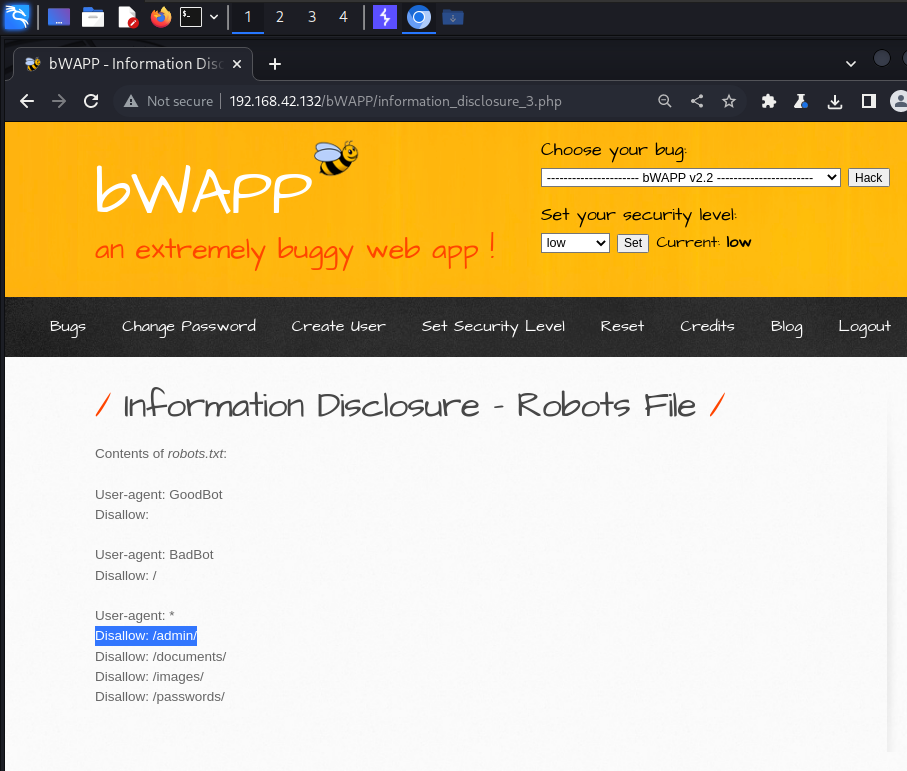Click the browser reload page icon
Viewport: 907px width, 771px height.
pyautogui.click(x=91, y=101)
